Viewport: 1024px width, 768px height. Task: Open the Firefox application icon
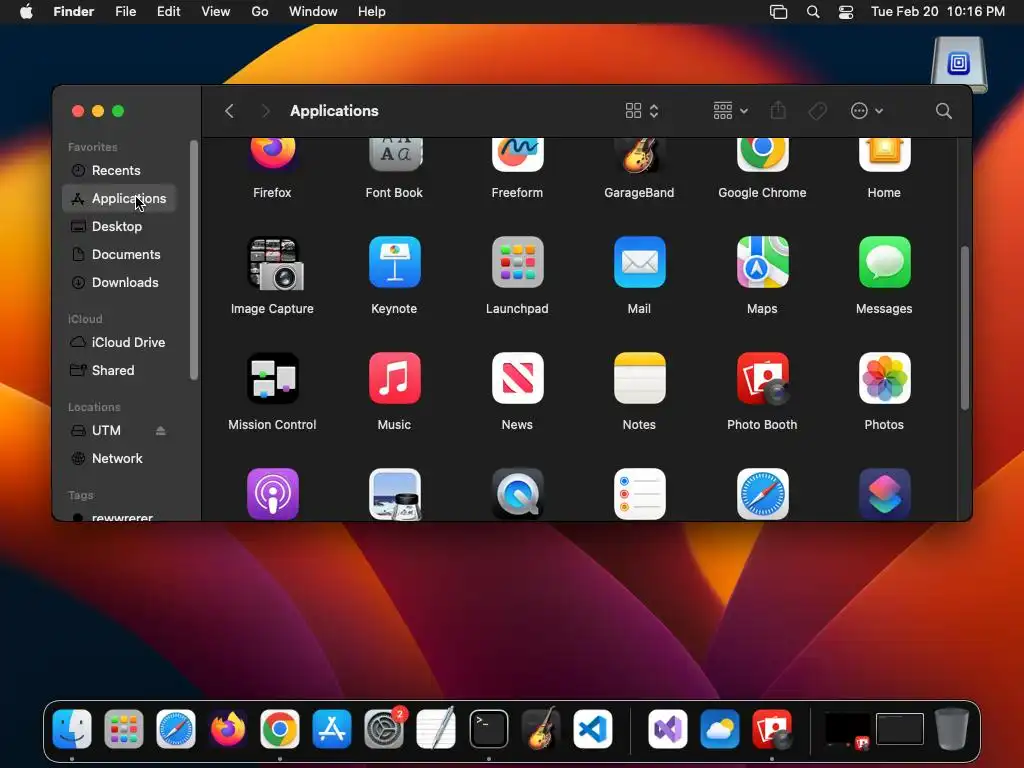click(x=272, y=155)
